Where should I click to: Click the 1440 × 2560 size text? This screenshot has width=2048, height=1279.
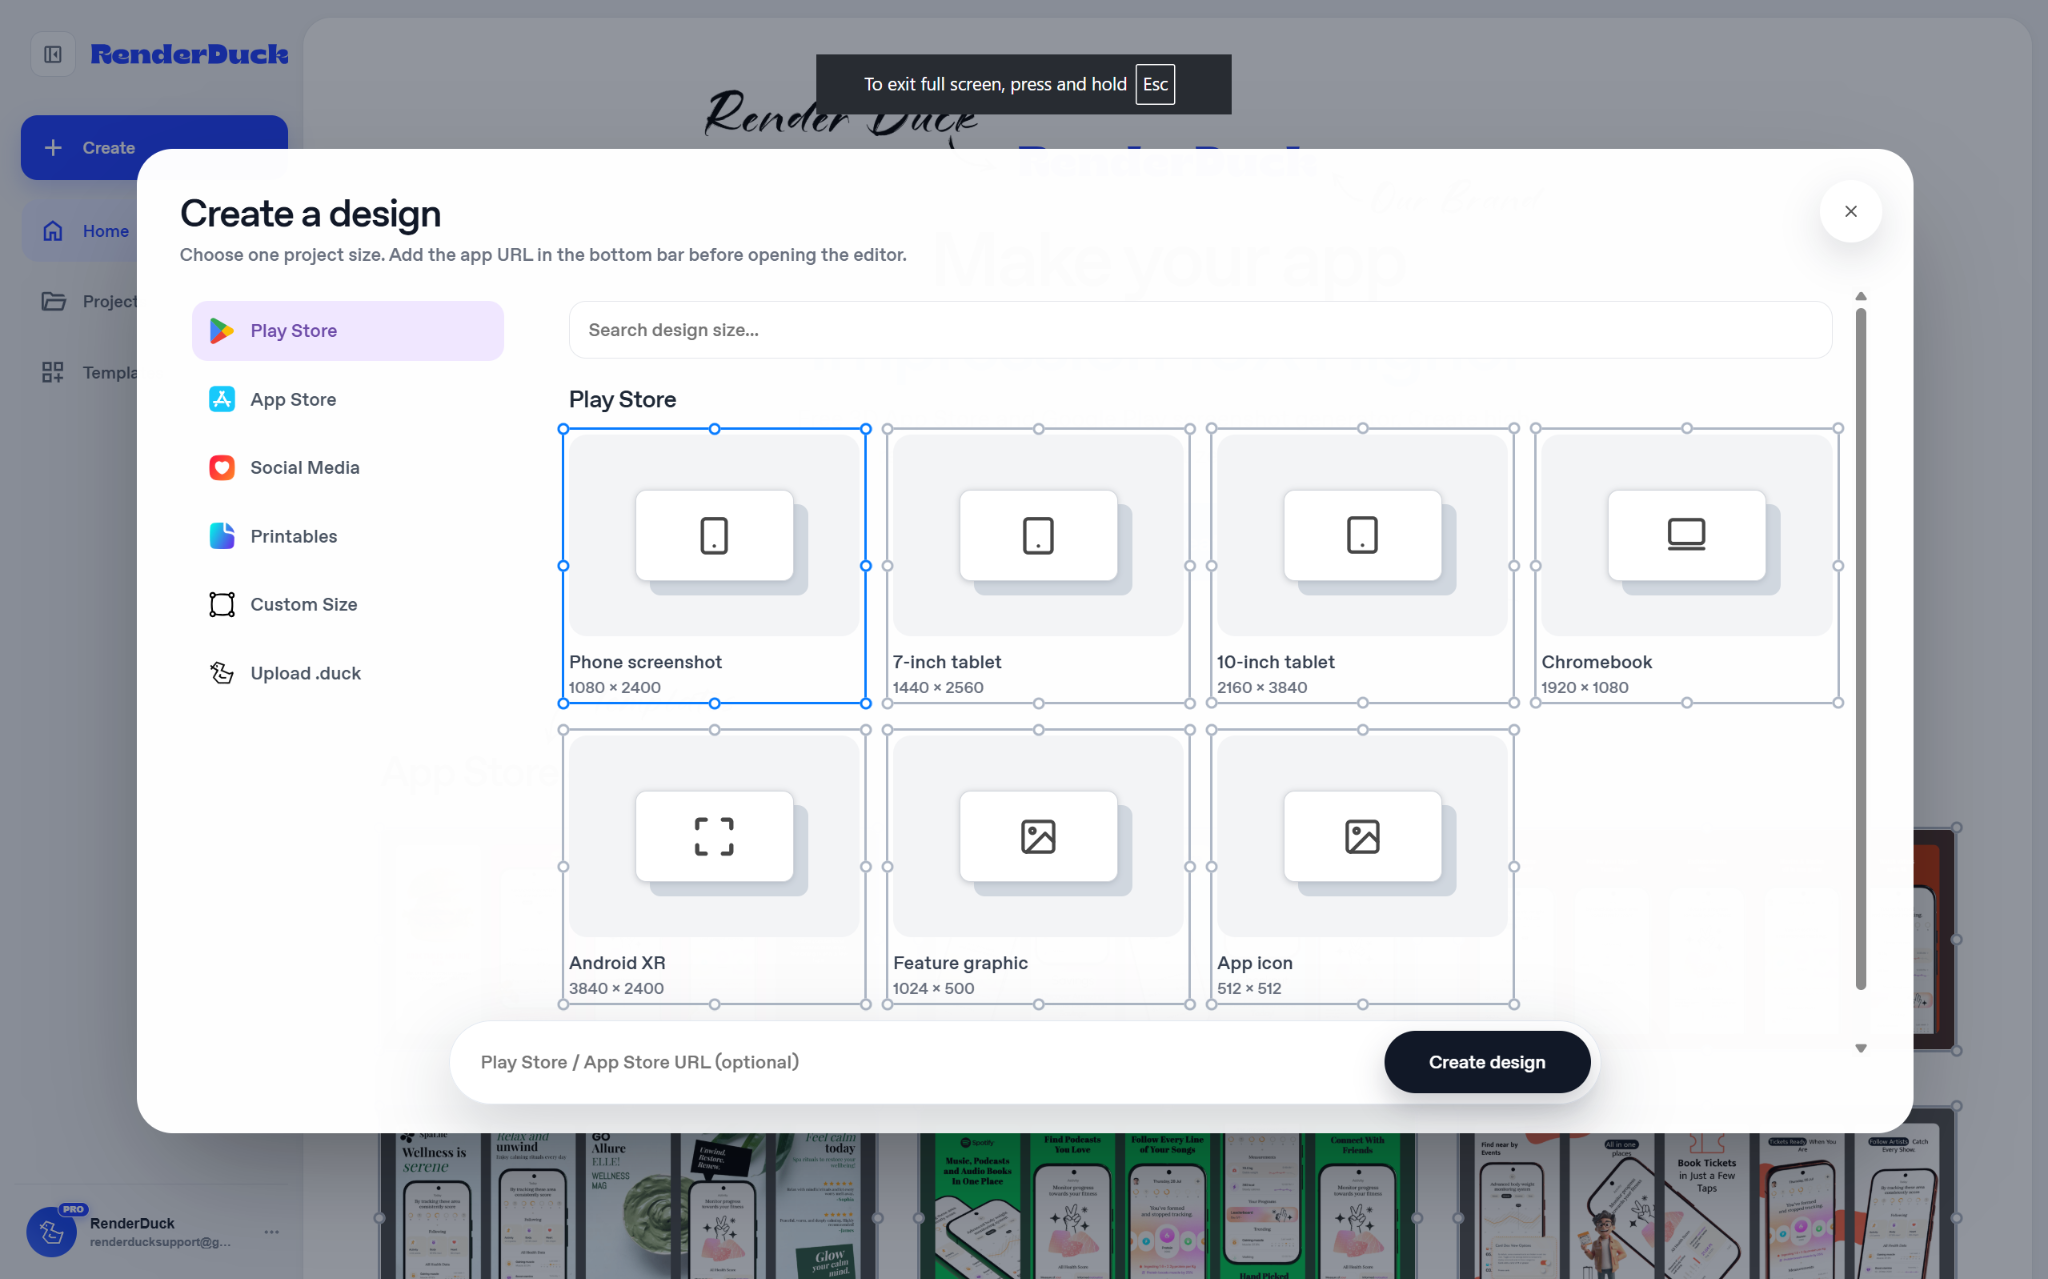tap(937, 688)
